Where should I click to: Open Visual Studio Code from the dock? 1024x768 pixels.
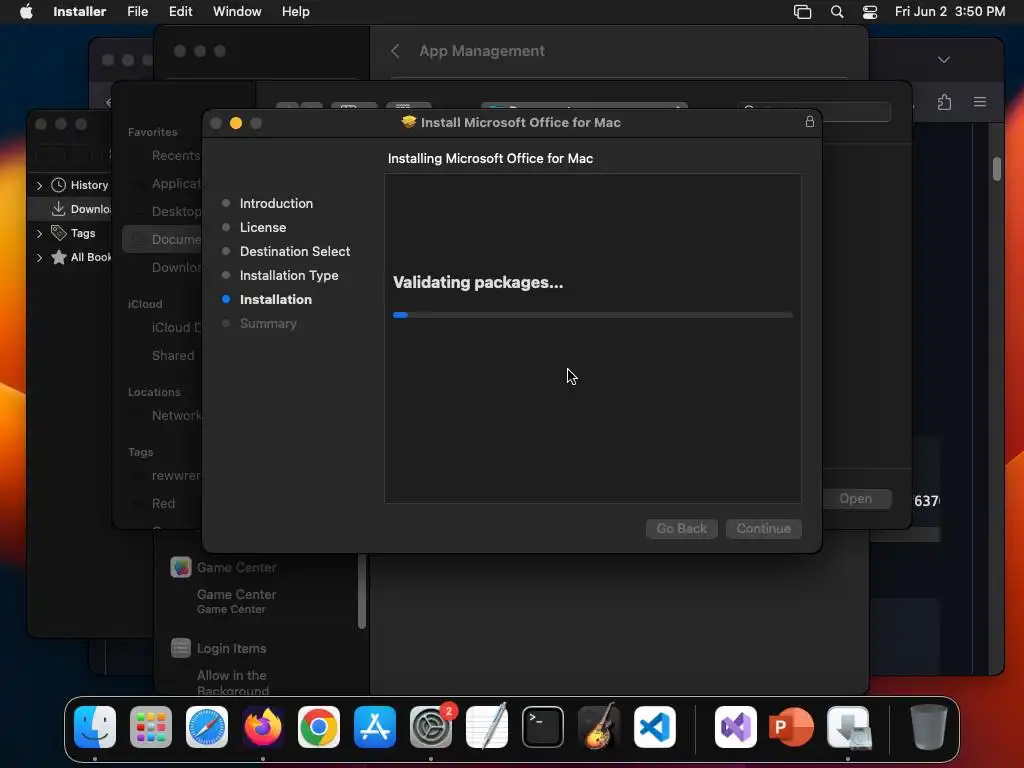(x=655, y=726)
